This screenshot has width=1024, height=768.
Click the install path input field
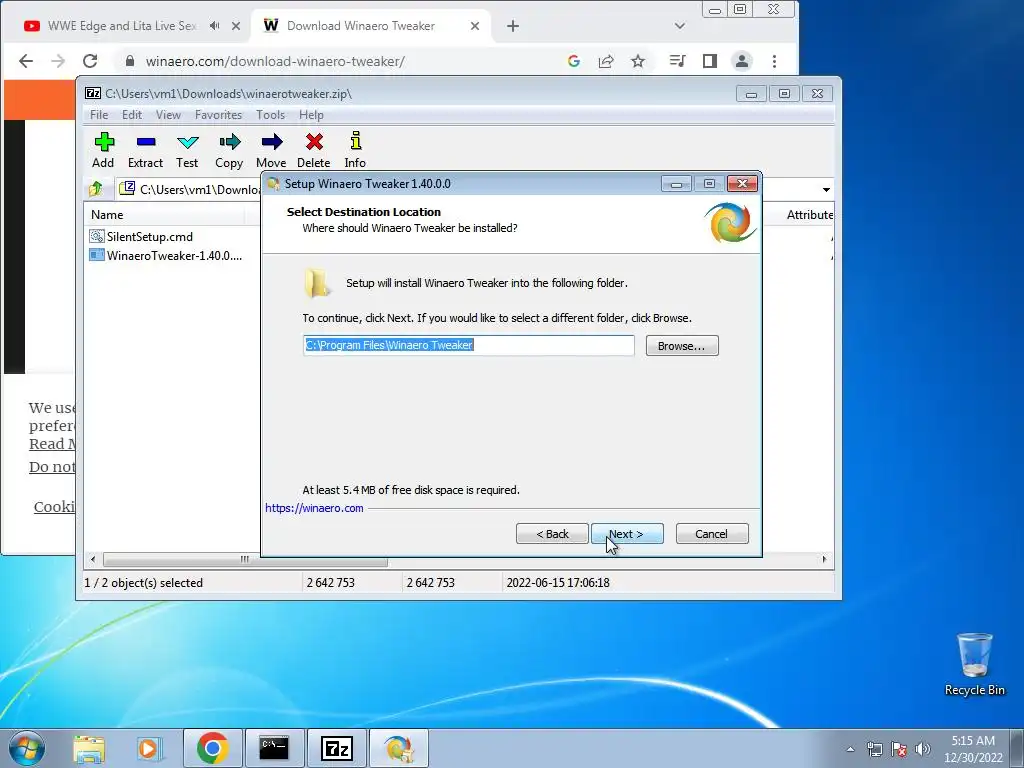[x=468, y=345]
